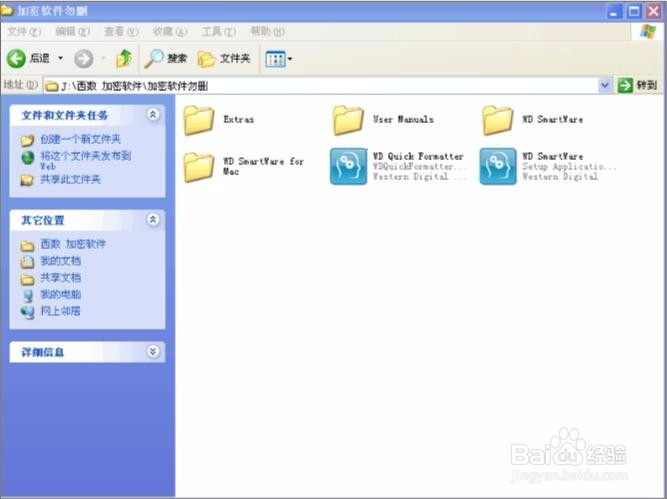
Task: Click the WD SmartWare for Mac name label
Action: 263,166
